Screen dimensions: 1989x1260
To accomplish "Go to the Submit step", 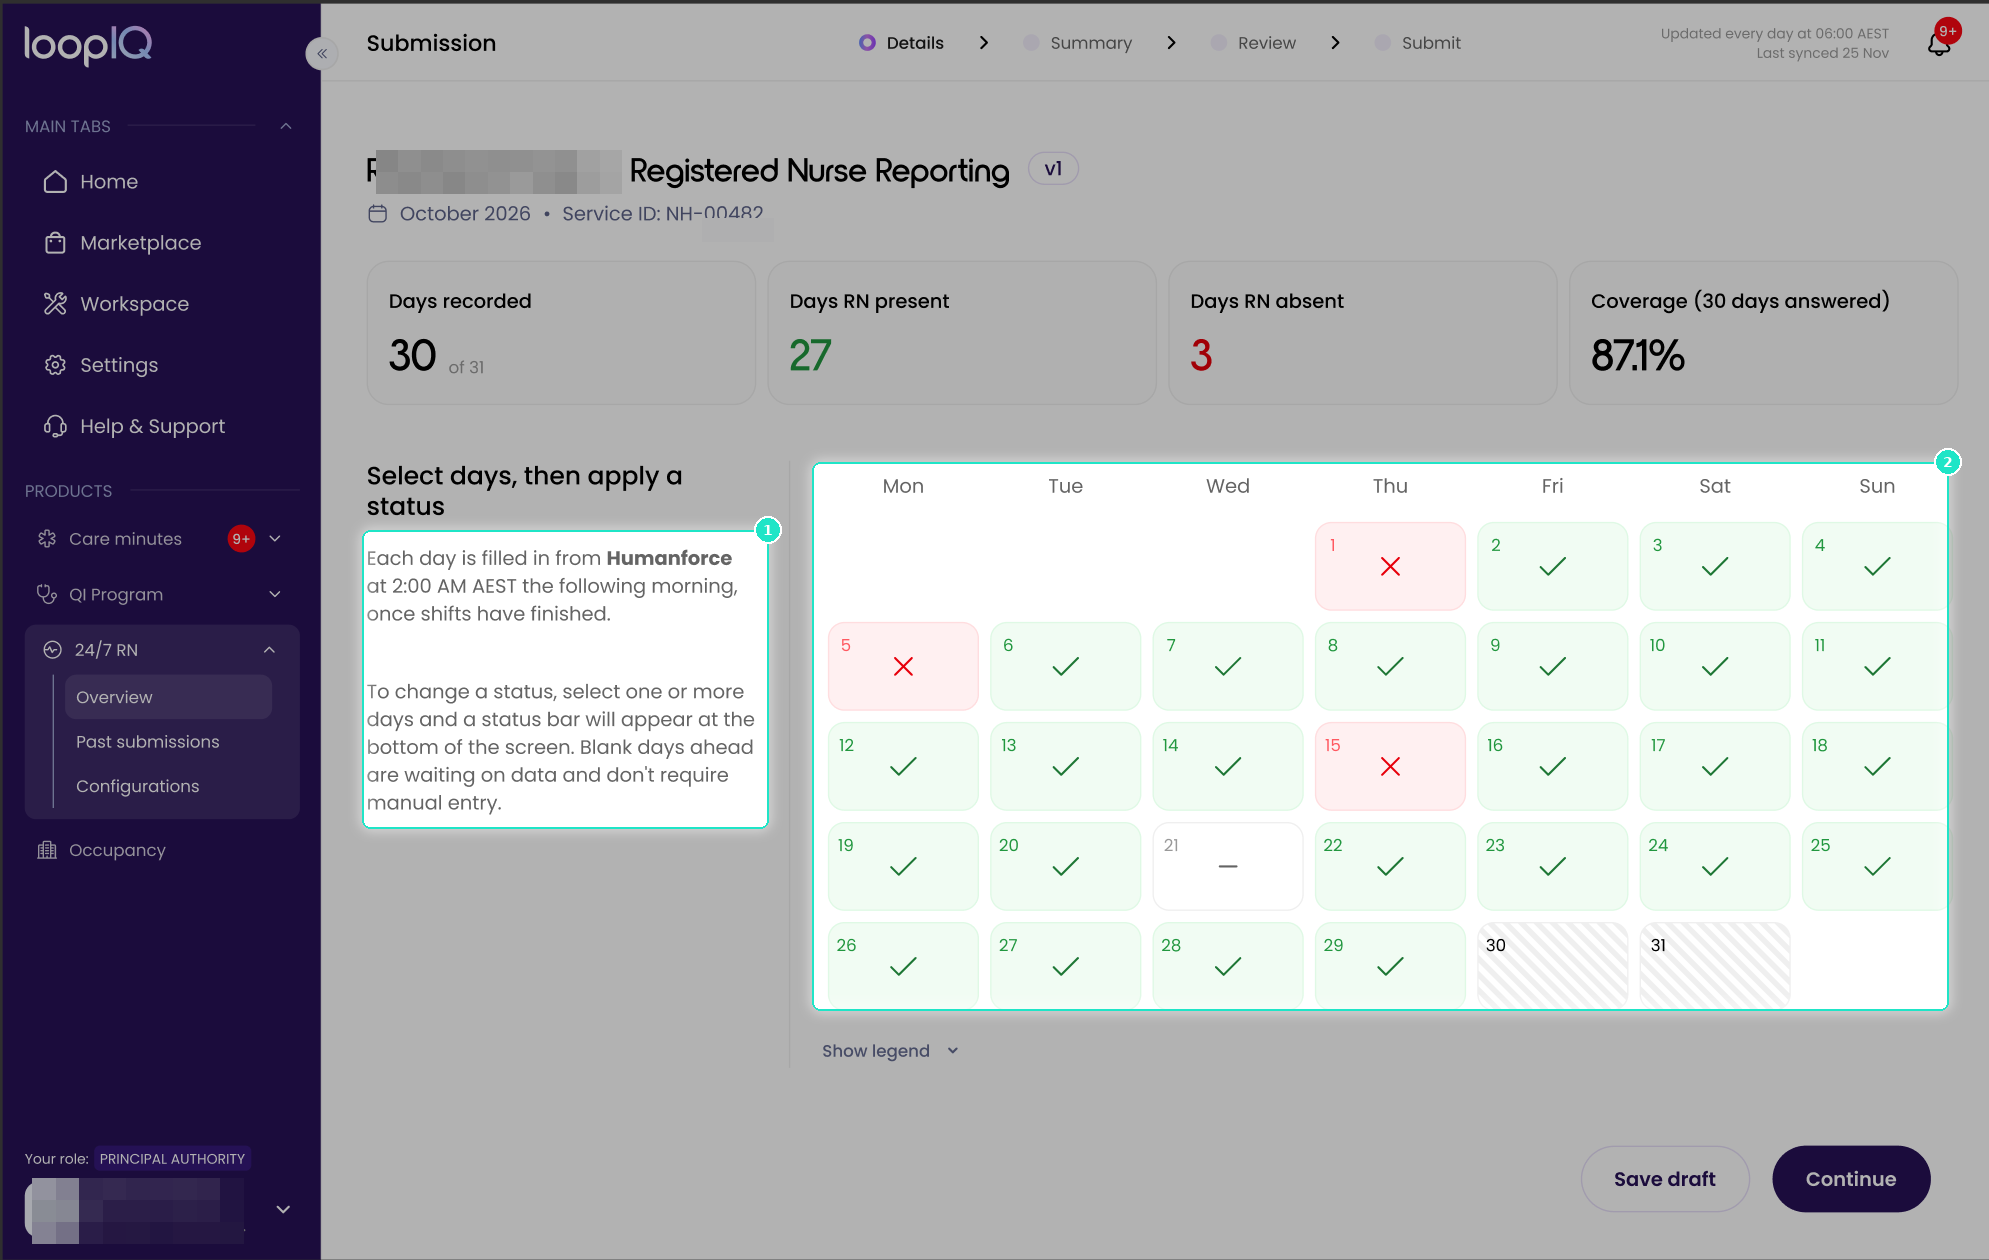I will click(x=1417, y=43).
